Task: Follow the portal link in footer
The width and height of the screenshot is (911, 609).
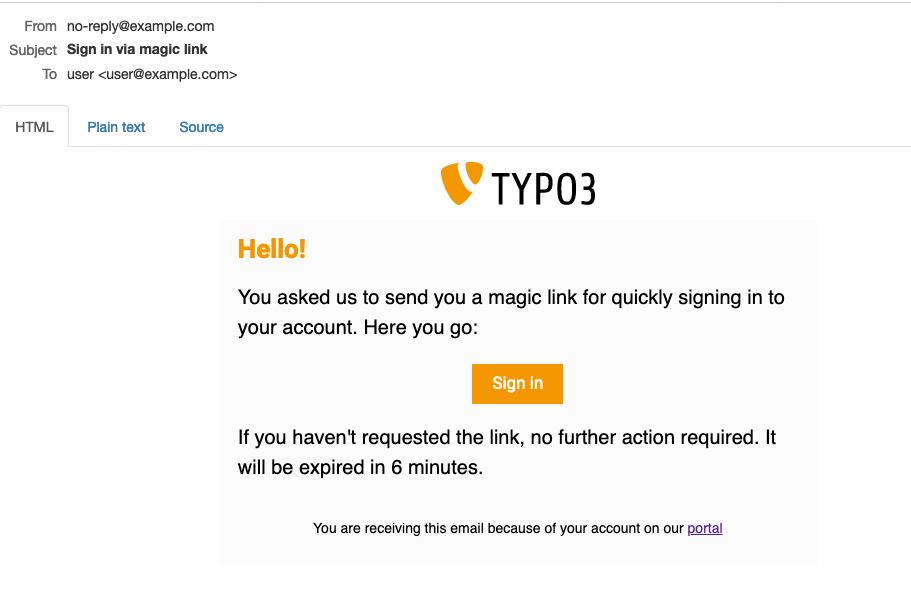Action: pos(705,528)
